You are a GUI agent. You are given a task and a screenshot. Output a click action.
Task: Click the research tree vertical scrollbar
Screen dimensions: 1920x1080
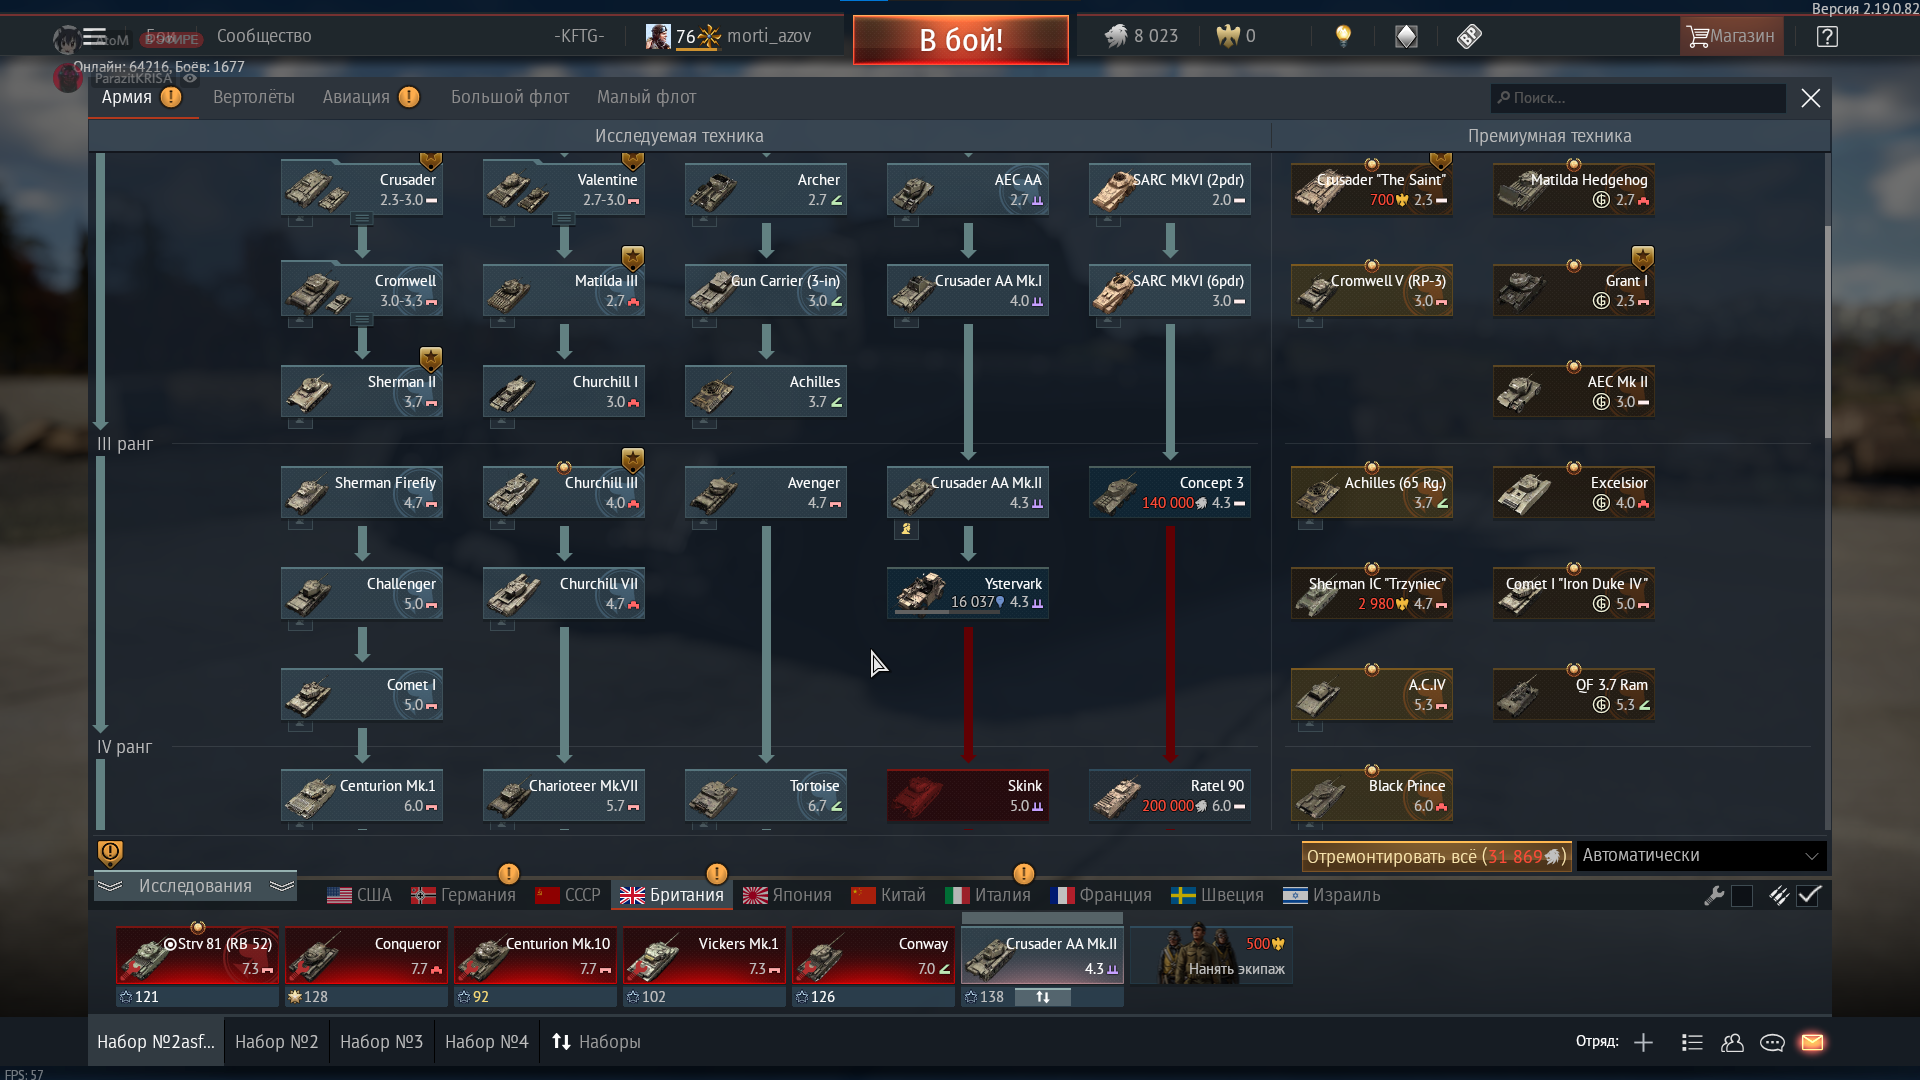point(1828,330)
